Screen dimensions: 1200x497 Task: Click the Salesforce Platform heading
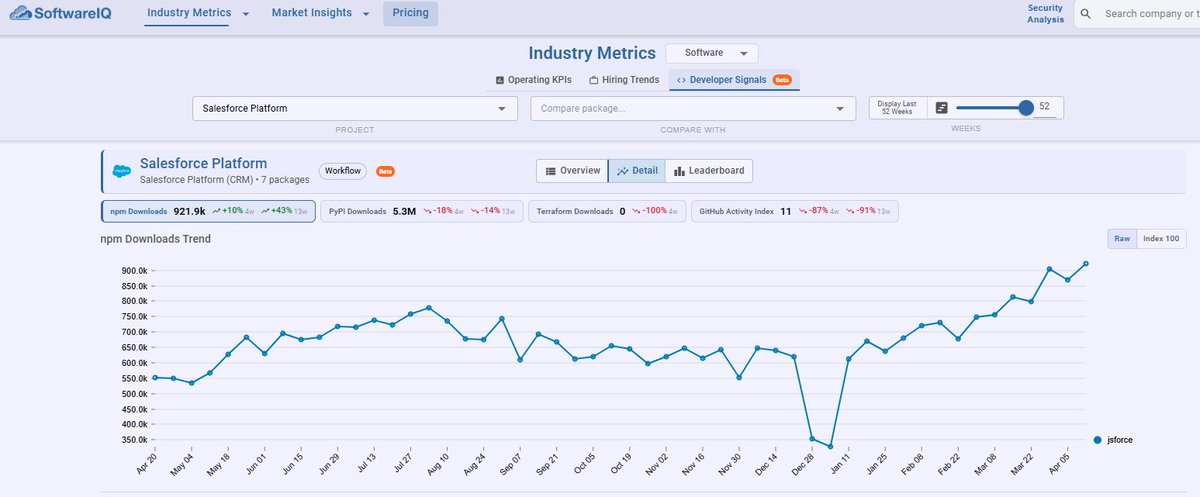coord(203,163)
